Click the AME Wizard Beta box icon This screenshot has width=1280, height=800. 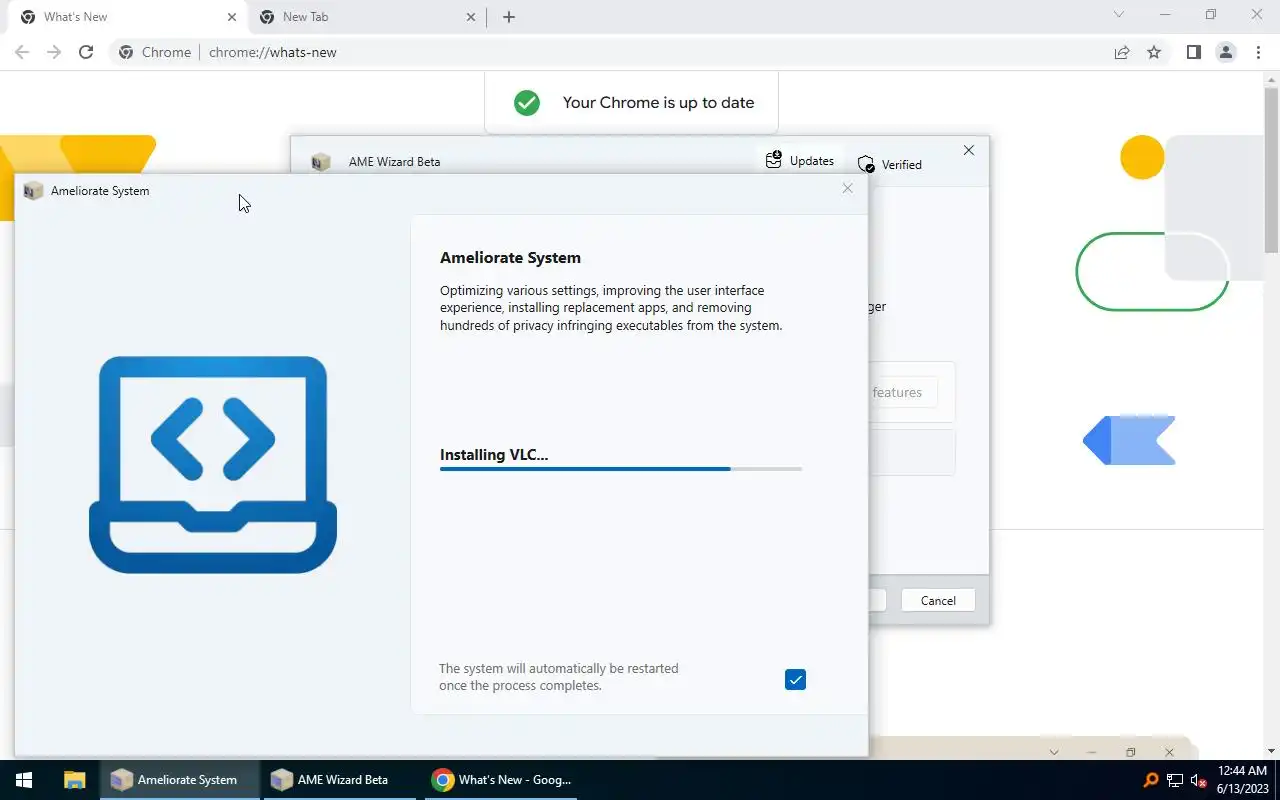pos(320,162)
